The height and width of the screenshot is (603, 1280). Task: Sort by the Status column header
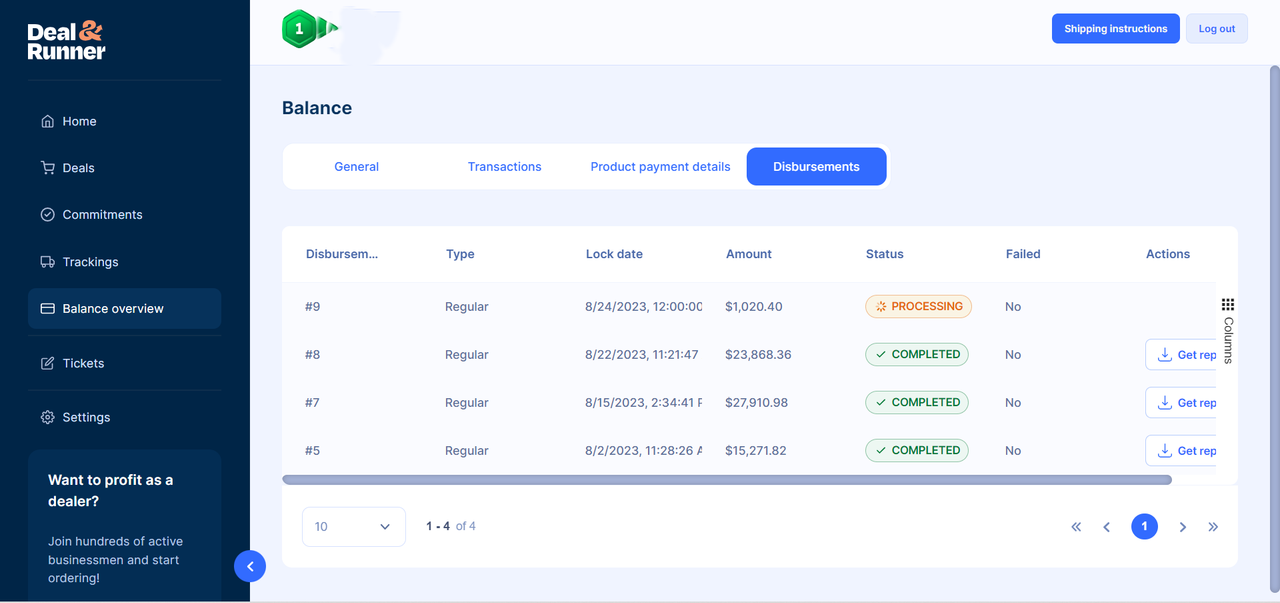coord(885,254)
